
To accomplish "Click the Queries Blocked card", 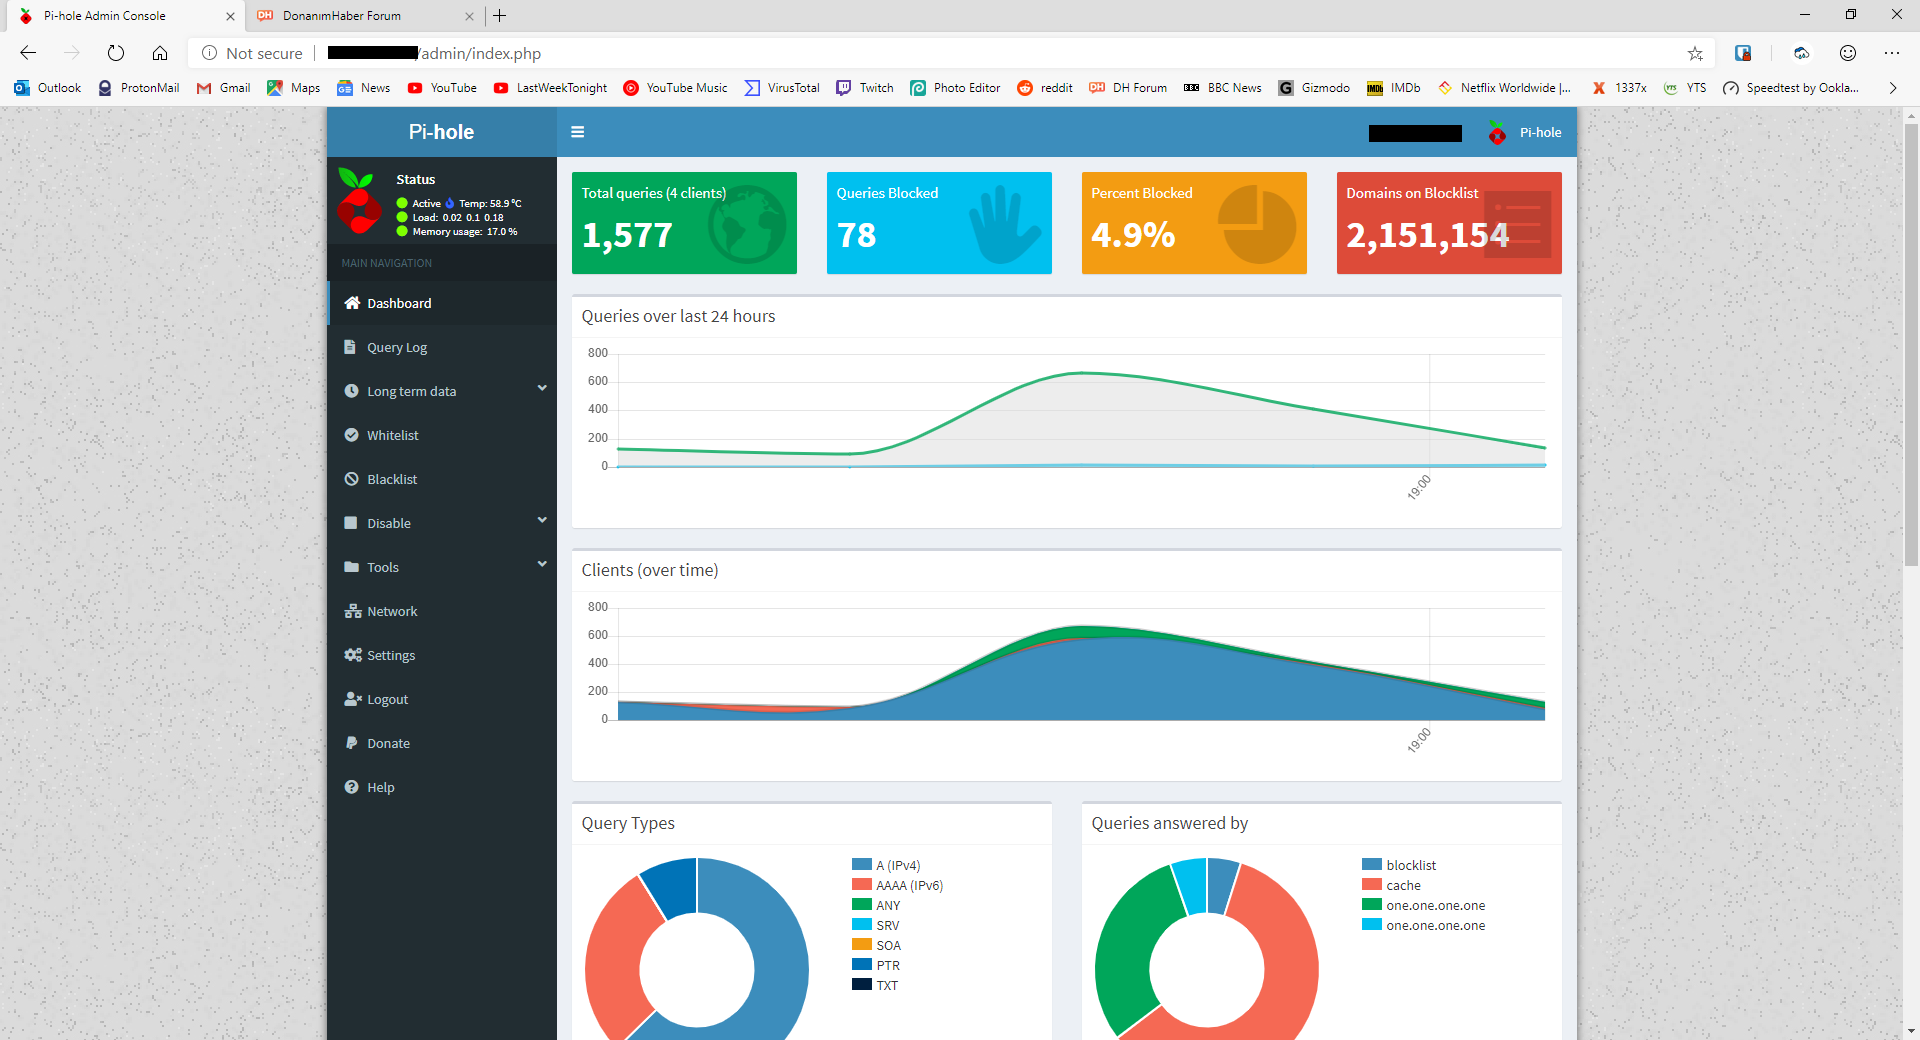I will 939,223.
